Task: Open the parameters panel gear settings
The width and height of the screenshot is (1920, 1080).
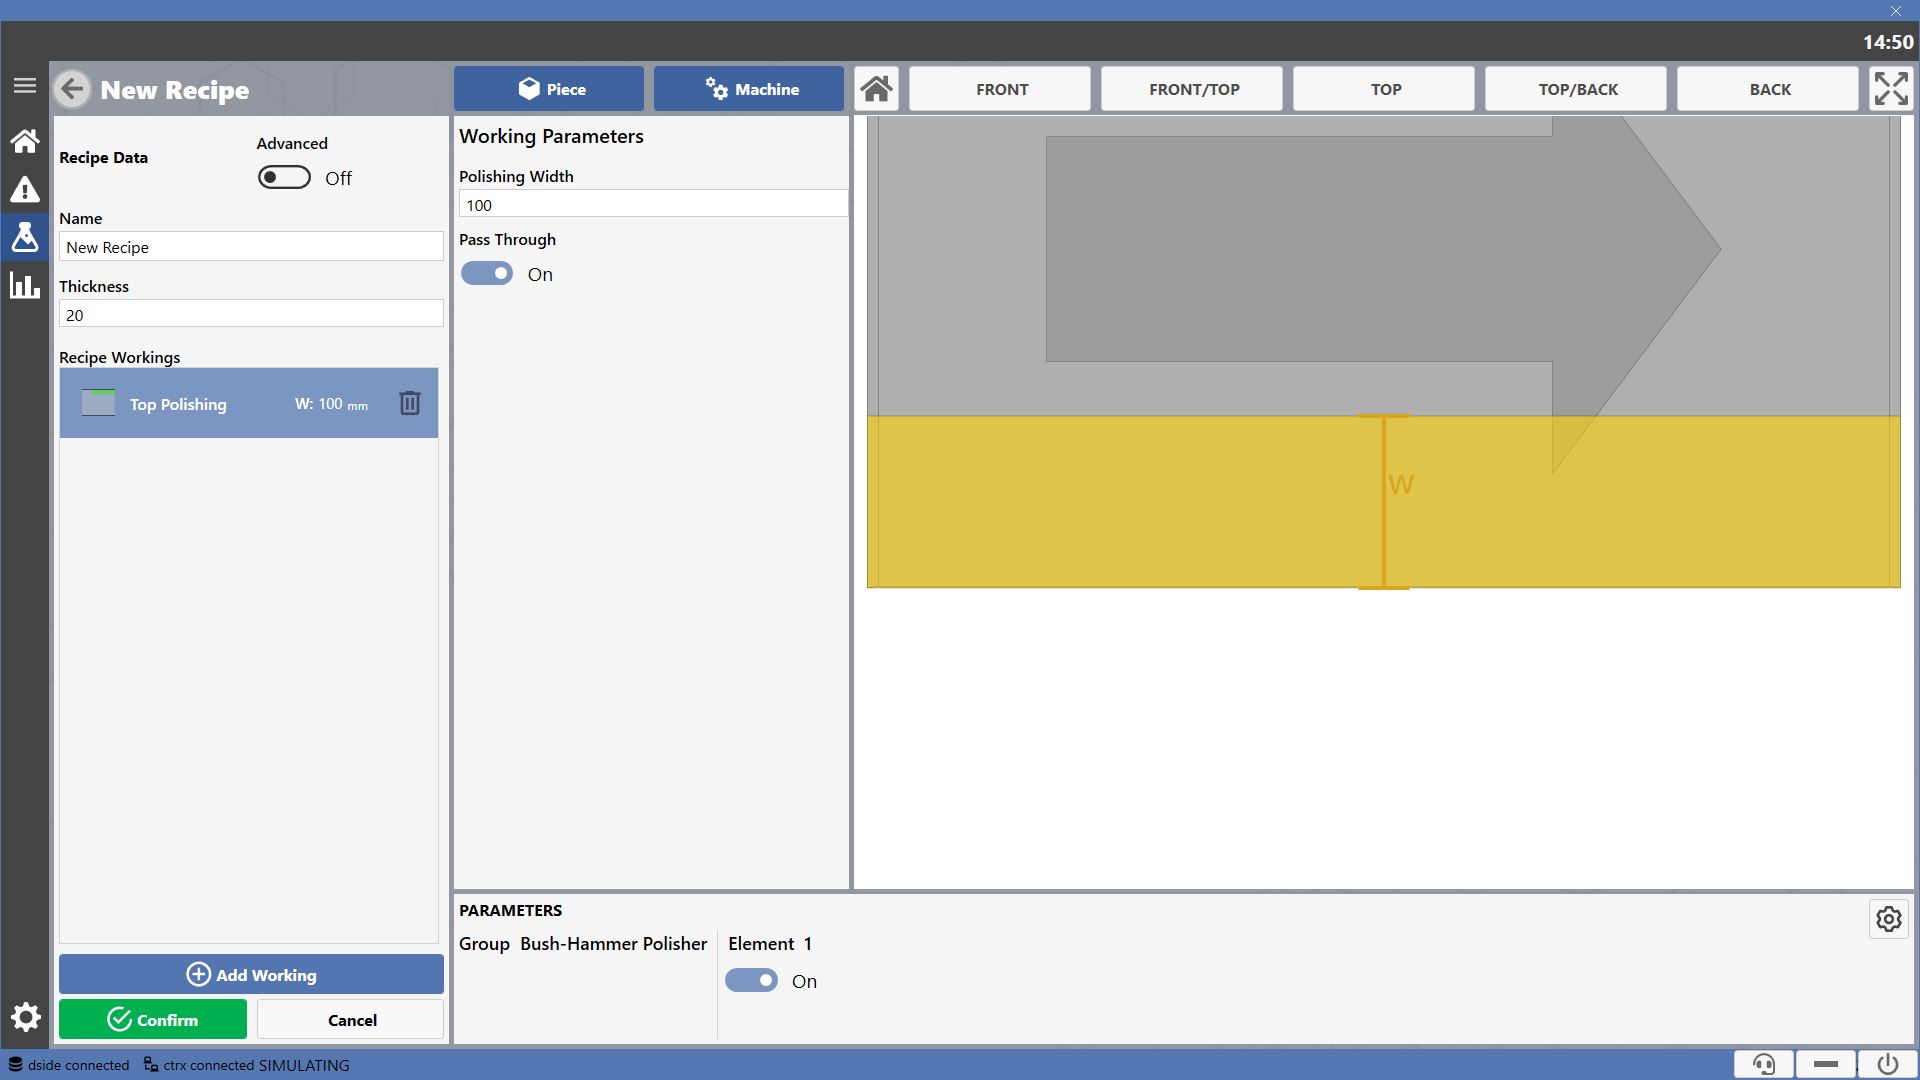Action: (1889, 919)
